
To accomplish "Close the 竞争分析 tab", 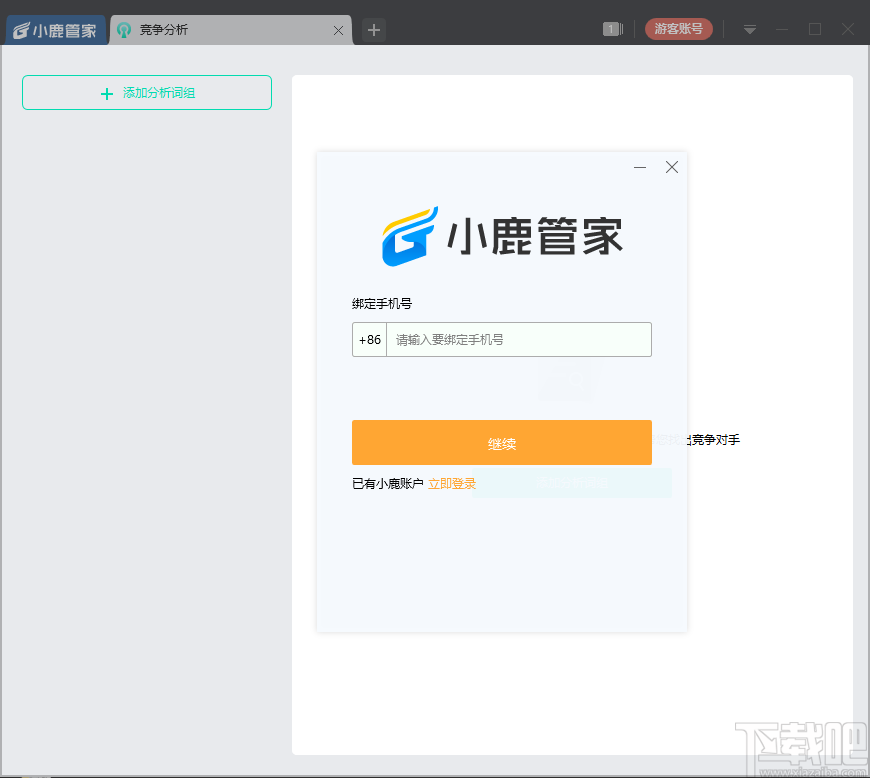I will point(338,29).
